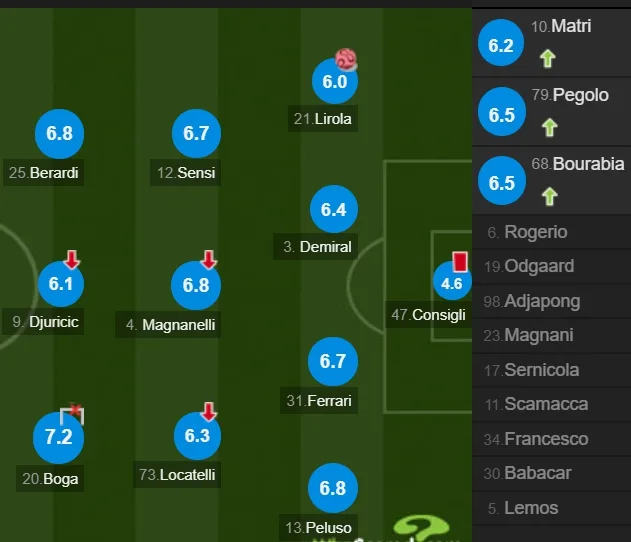
Task: Click the missed penalty icon on Boga
Action: pyautogui.click(x=72, y=414)
